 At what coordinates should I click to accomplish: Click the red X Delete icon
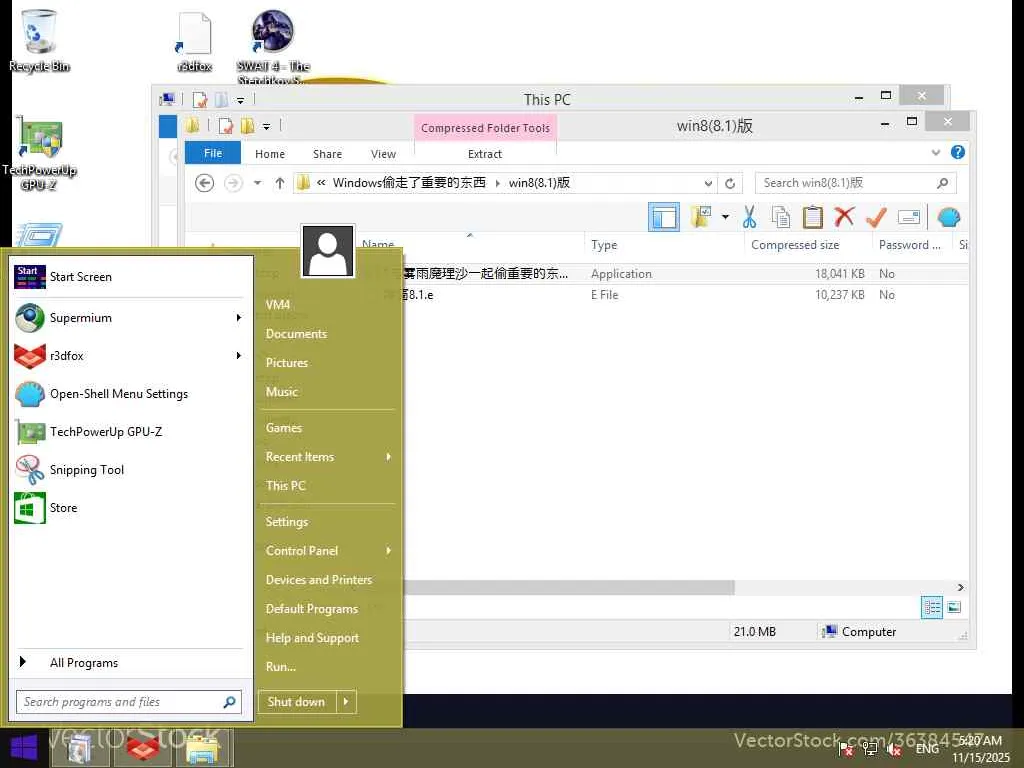pos(844,216)
